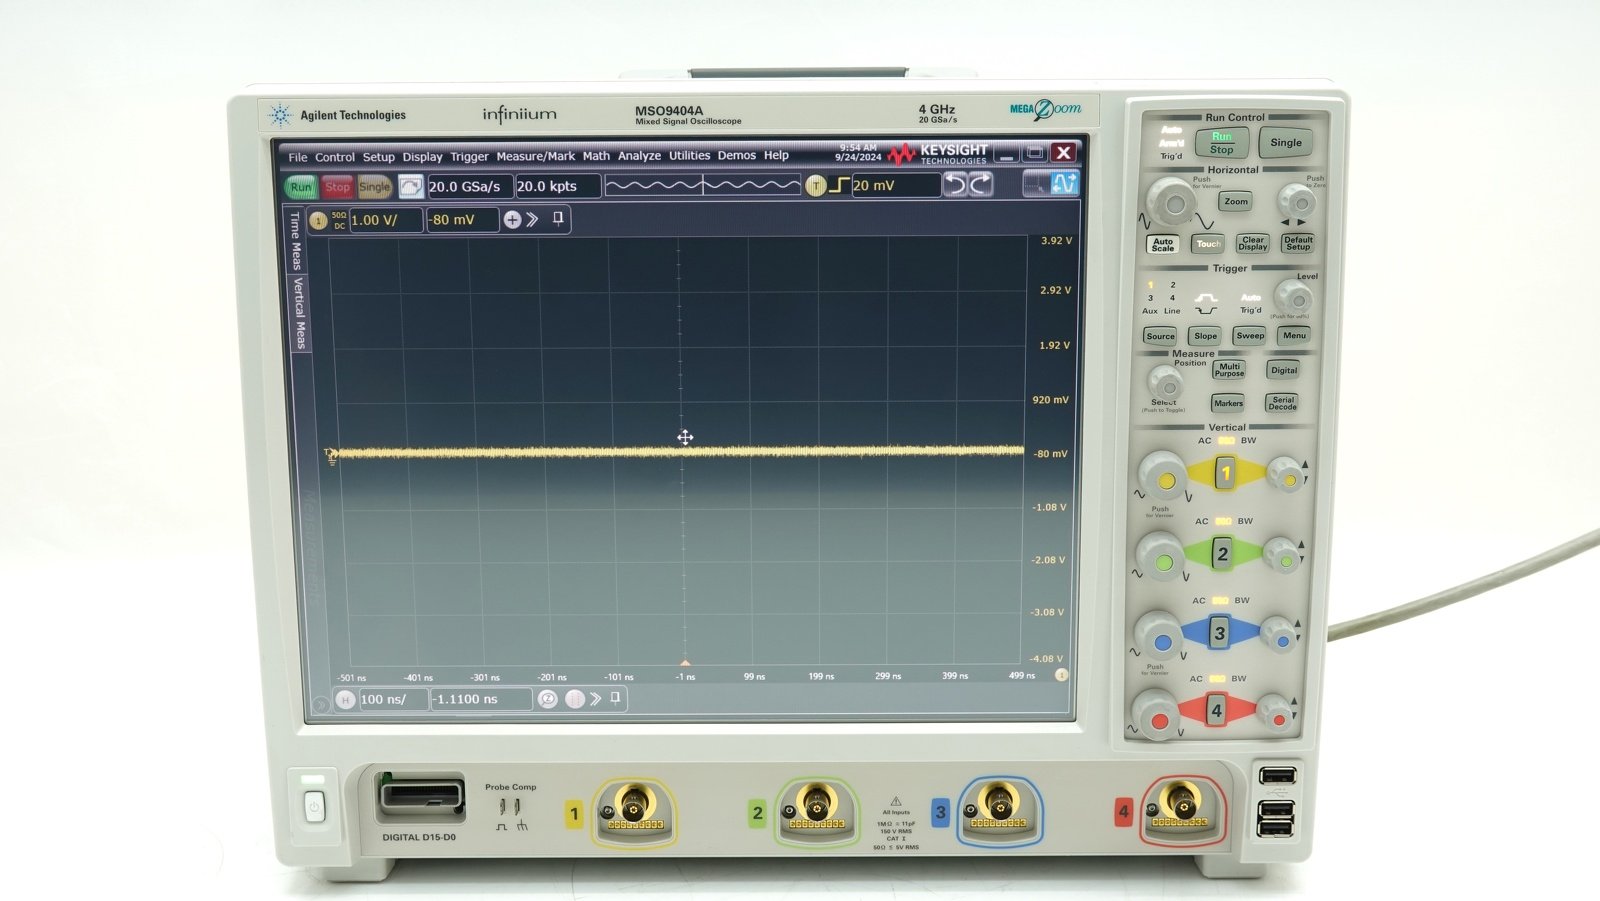Click the Default Setup key

pos(1298,243)
